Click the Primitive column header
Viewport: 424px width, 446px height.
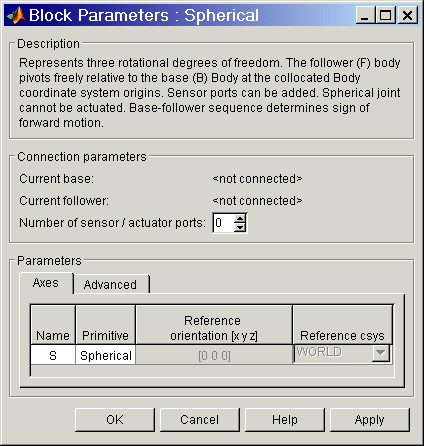pyautogui.click(x=106, y=325)
